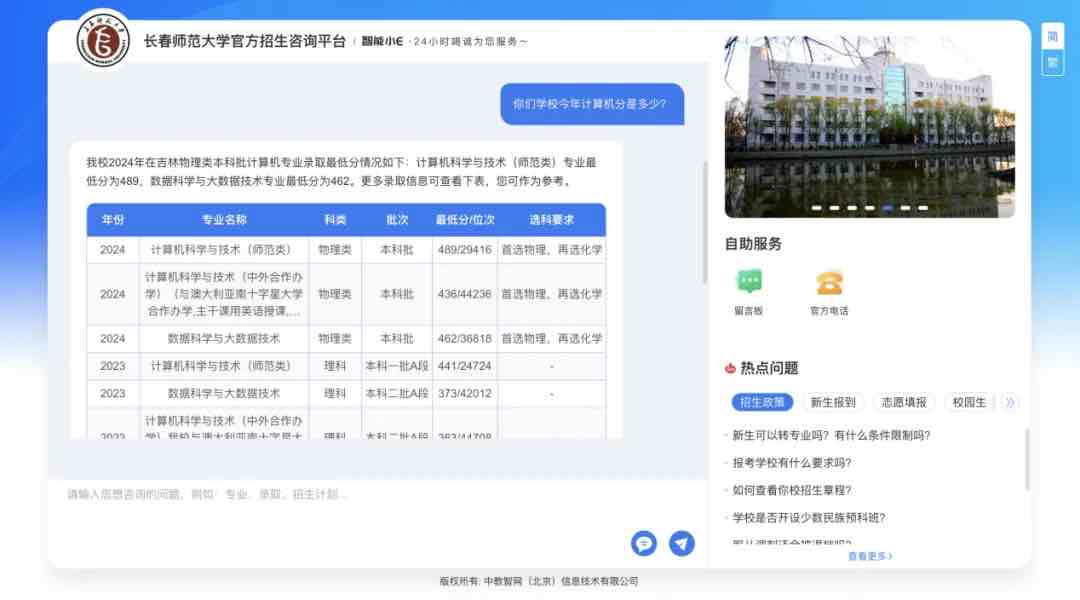Click the top 简 side button
1080x600 pixels.
(1052, 37)
